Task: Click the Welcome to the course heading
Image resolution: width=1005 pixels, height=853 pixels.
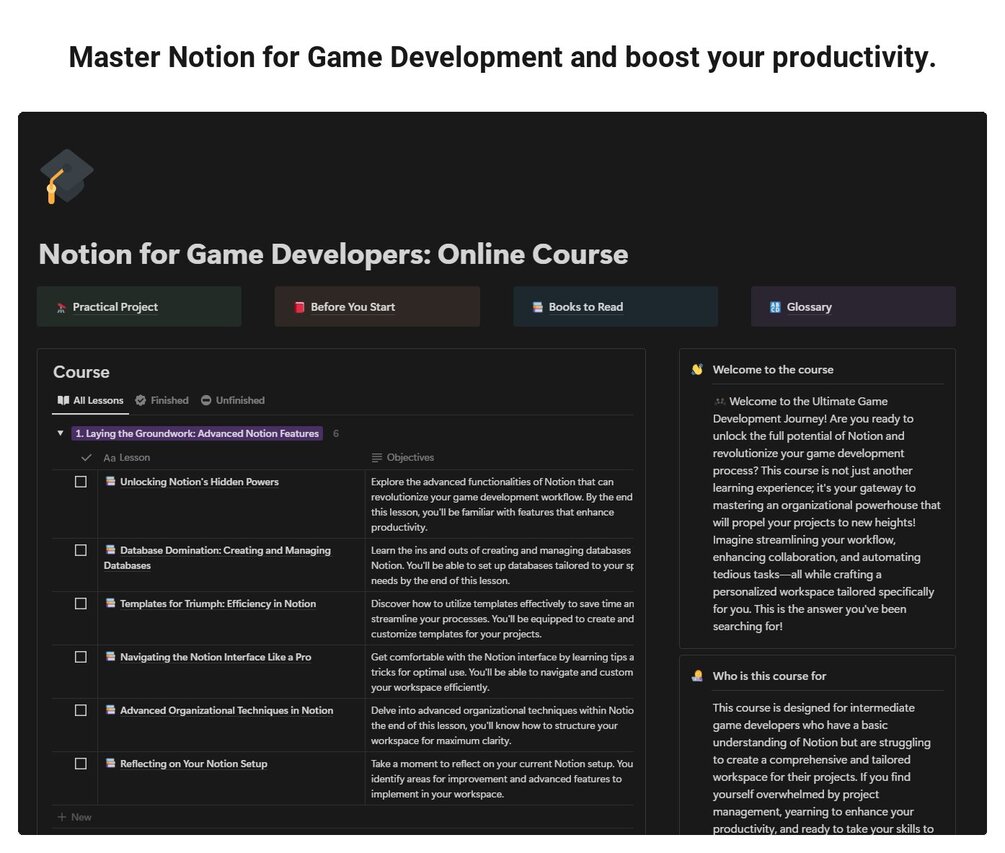Action: tap(773, 369)
